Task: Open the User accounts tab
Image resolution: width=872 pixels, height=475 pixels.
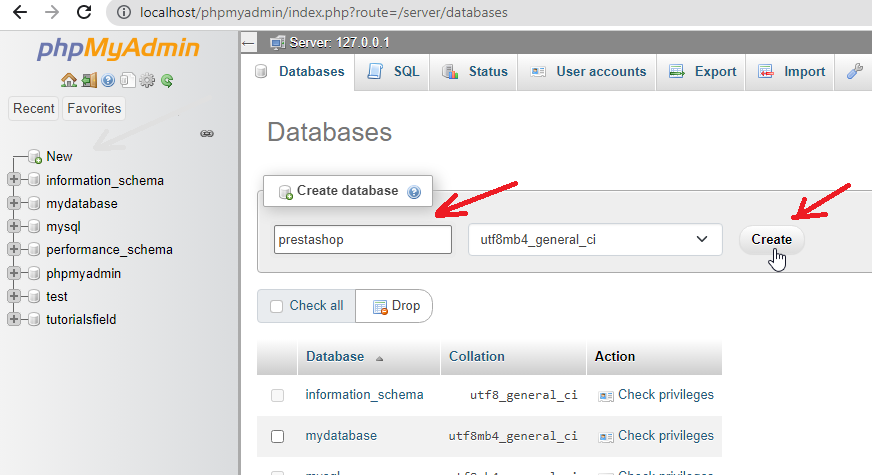Action: [587, 72]
